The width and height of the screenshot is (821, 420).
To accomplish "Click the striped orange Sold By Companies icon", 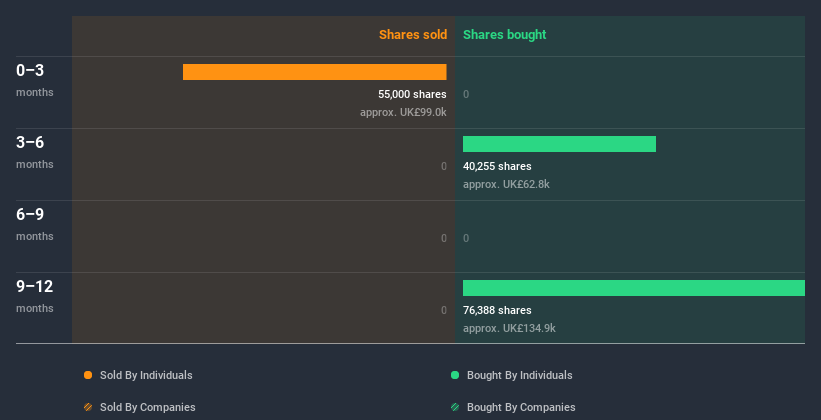I will [88, 407].
